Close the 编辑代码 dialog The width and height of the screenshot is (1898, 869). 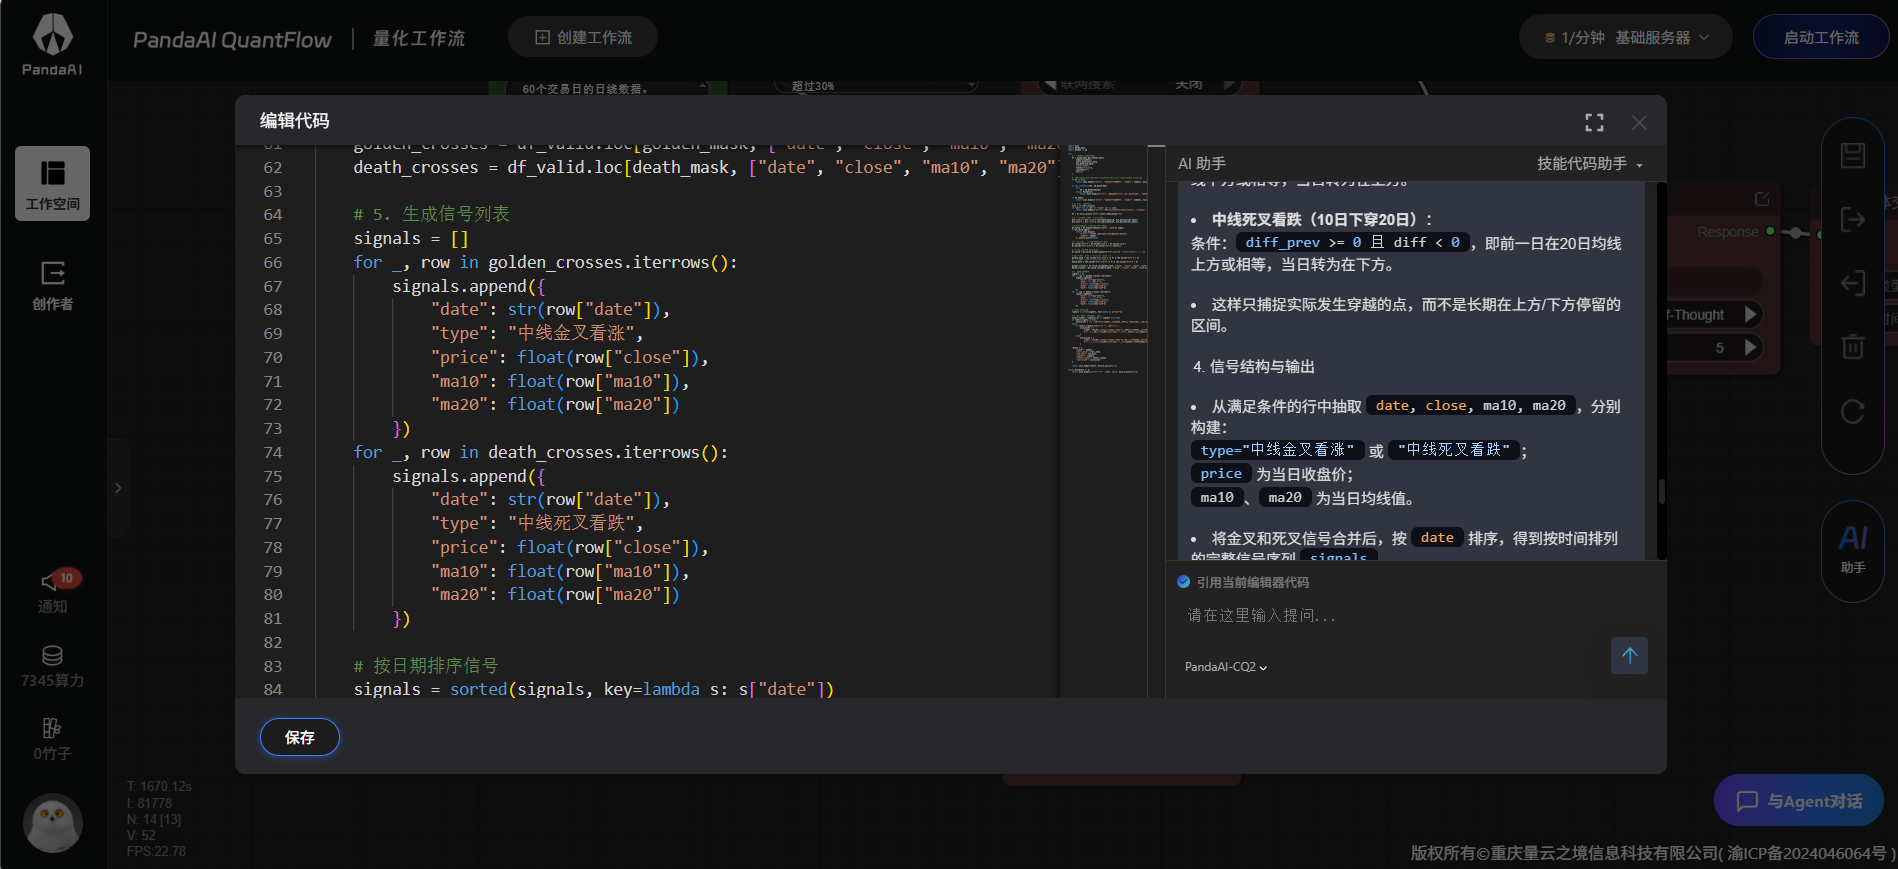pos(1639,122)
